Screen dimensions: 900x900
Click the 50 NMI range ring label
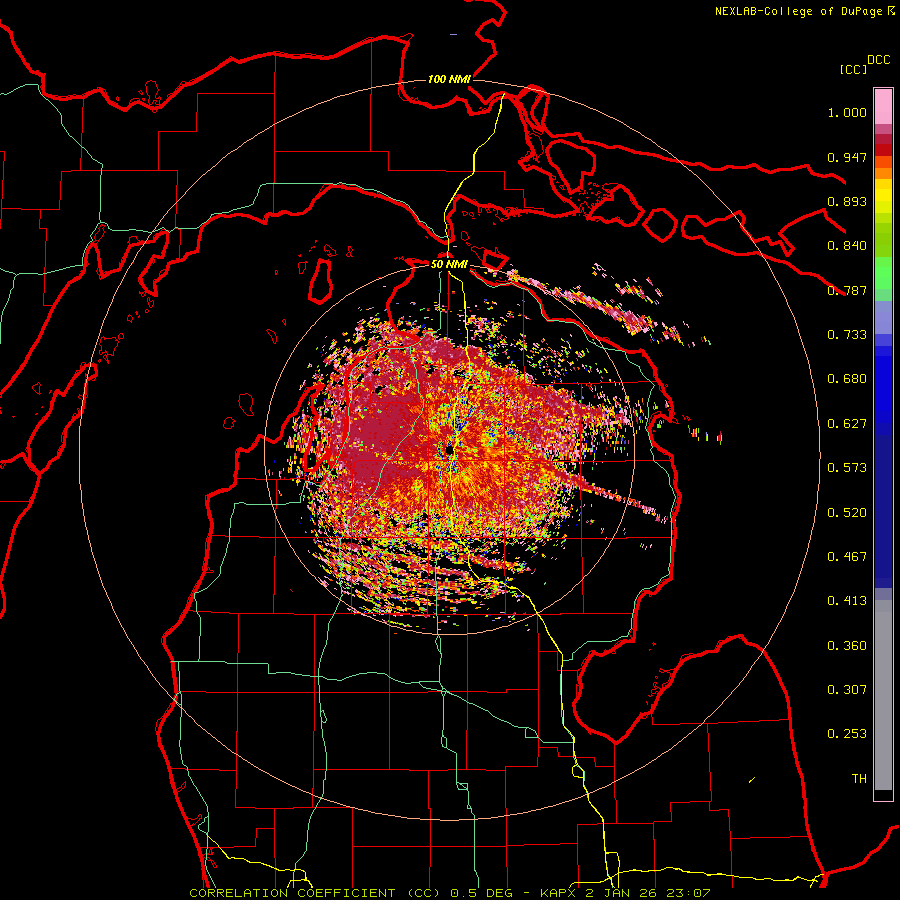coord(449,265)
